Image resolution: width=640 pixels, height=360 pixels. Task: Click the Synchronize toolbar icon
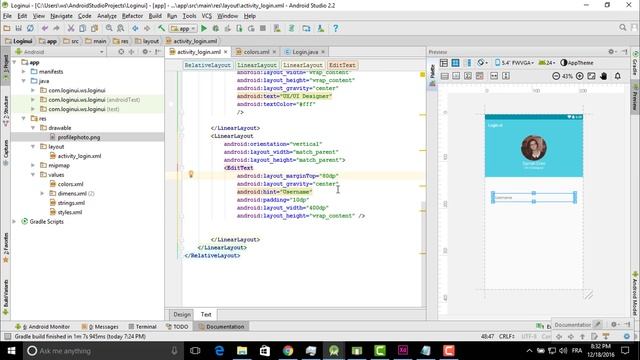(x=30, y=28)
